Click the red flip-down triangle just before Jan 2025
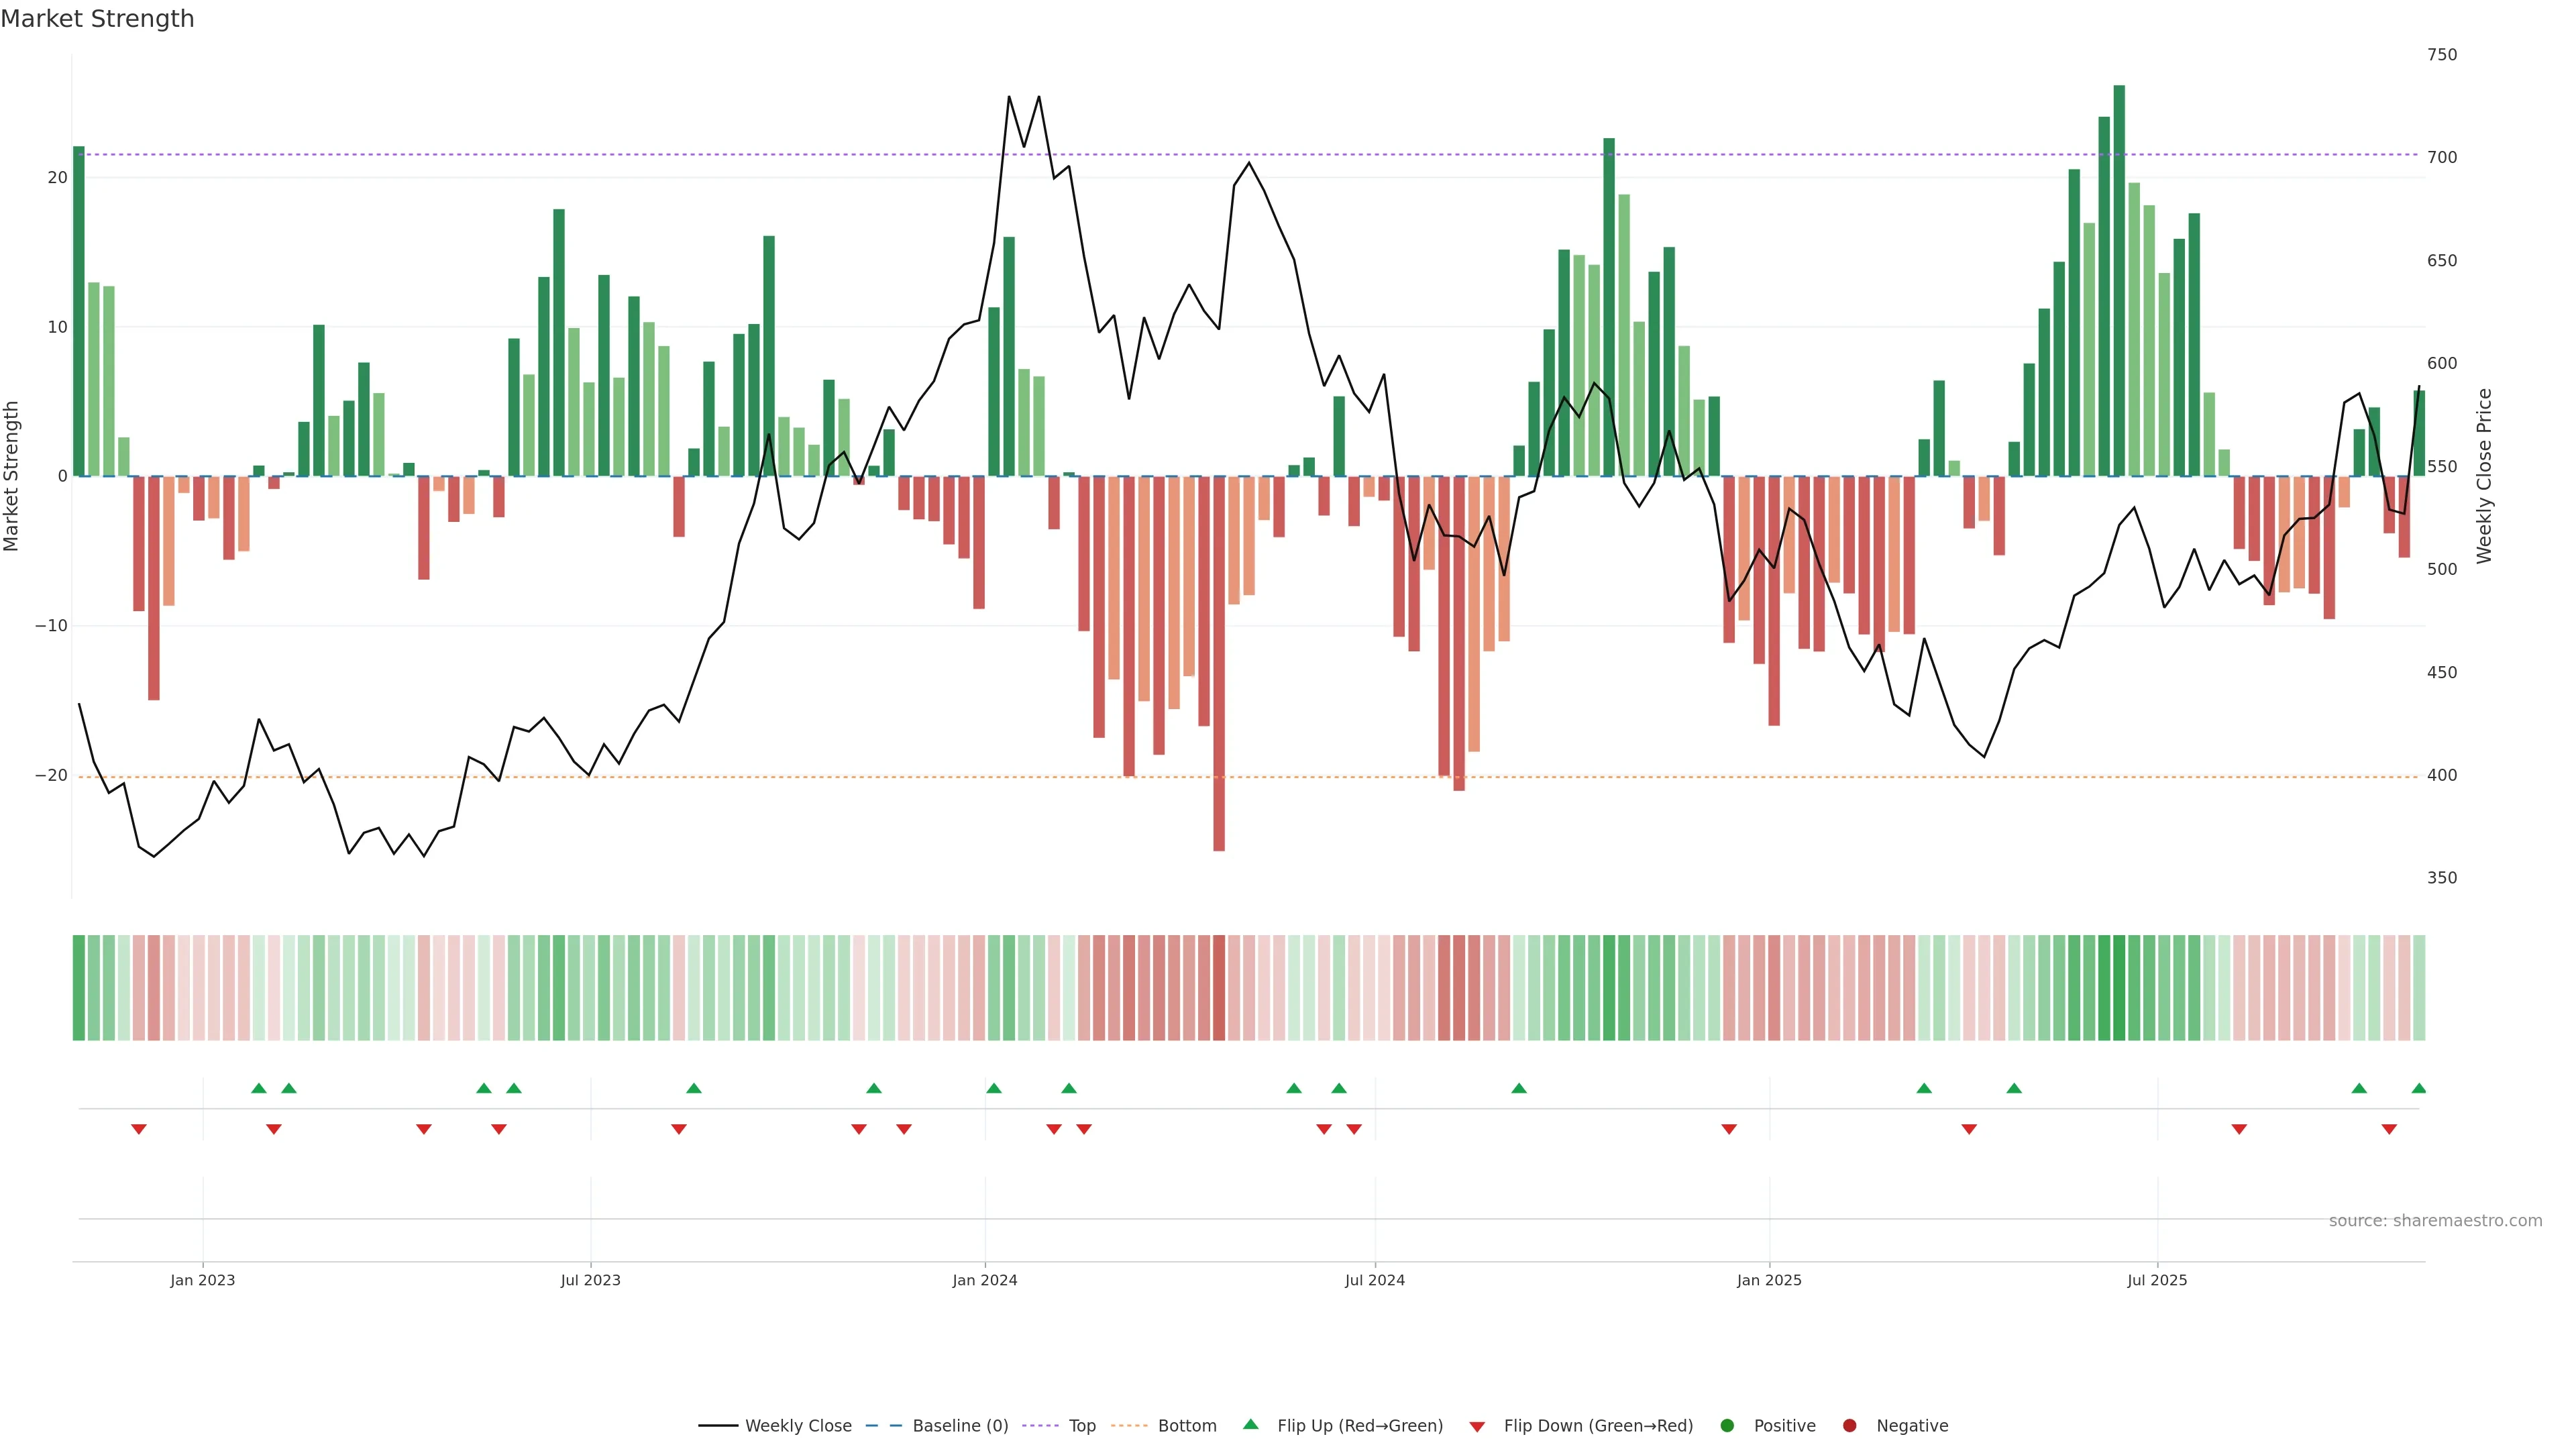Viewport: 2576px width, 1449px height. (x=1729, y=1129)
